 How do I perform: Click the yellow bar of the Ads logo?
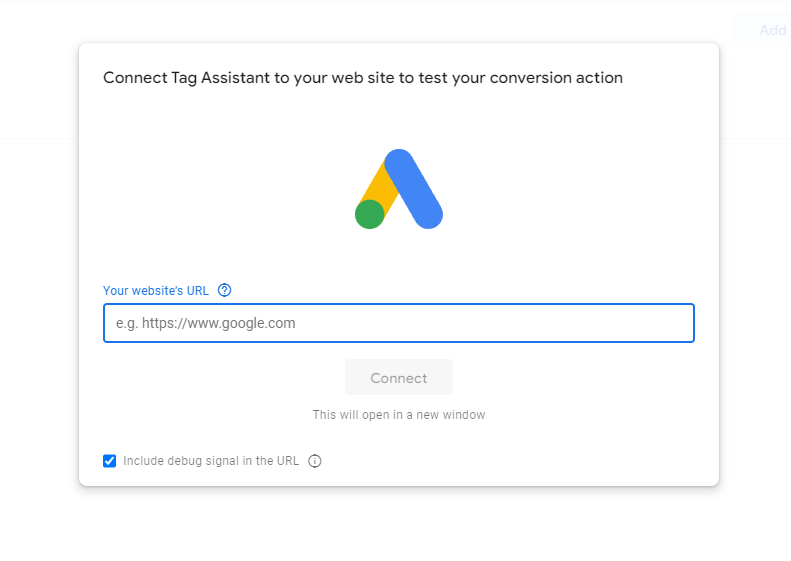tap(377, 184)
